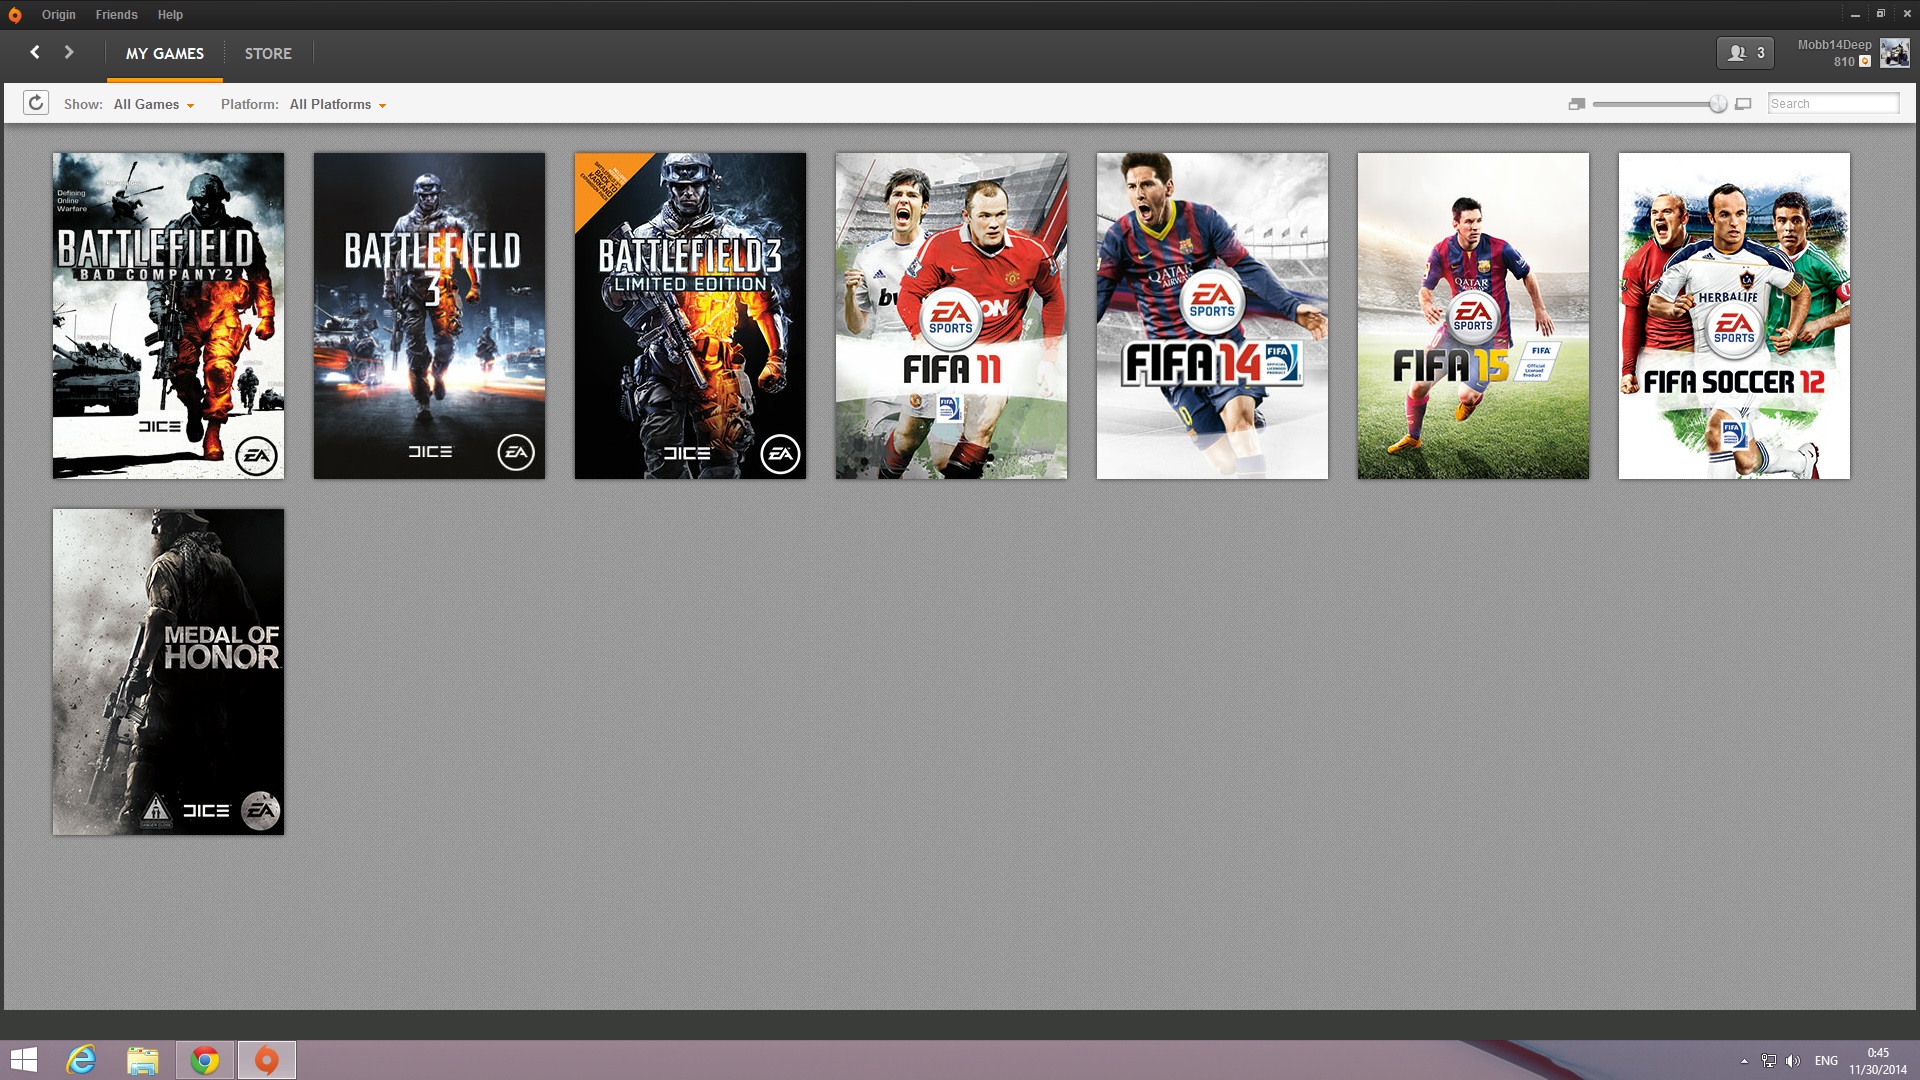Expand the All Platforms dropdown

point(338,104)
